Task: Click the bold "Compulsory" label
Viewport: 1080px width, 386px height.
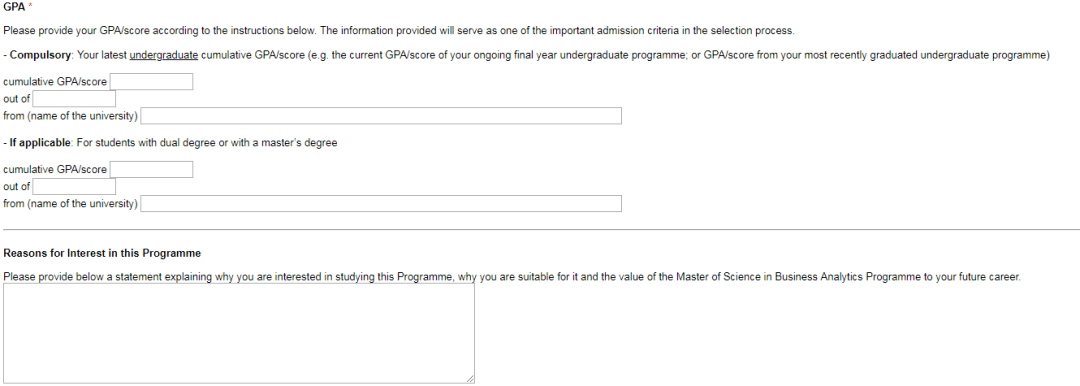Action: 40,55
